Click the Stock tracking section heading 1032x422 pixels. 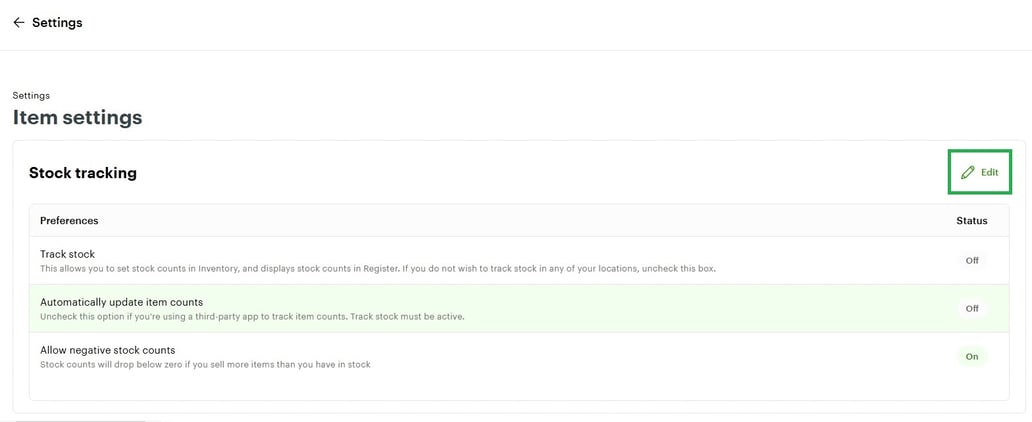(x=83, y=173)
